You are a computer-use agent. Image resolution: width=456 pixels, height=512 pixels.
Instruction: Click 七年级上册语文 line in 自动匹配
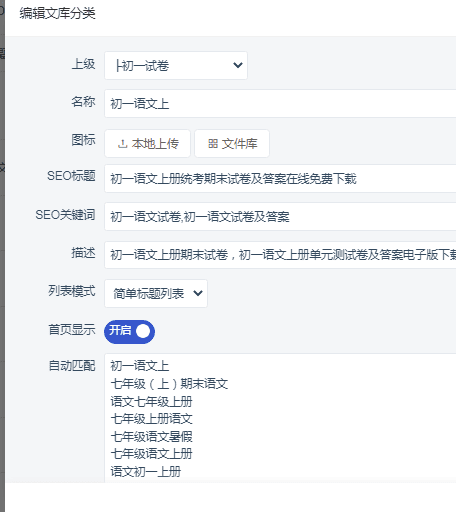(151, 419)
